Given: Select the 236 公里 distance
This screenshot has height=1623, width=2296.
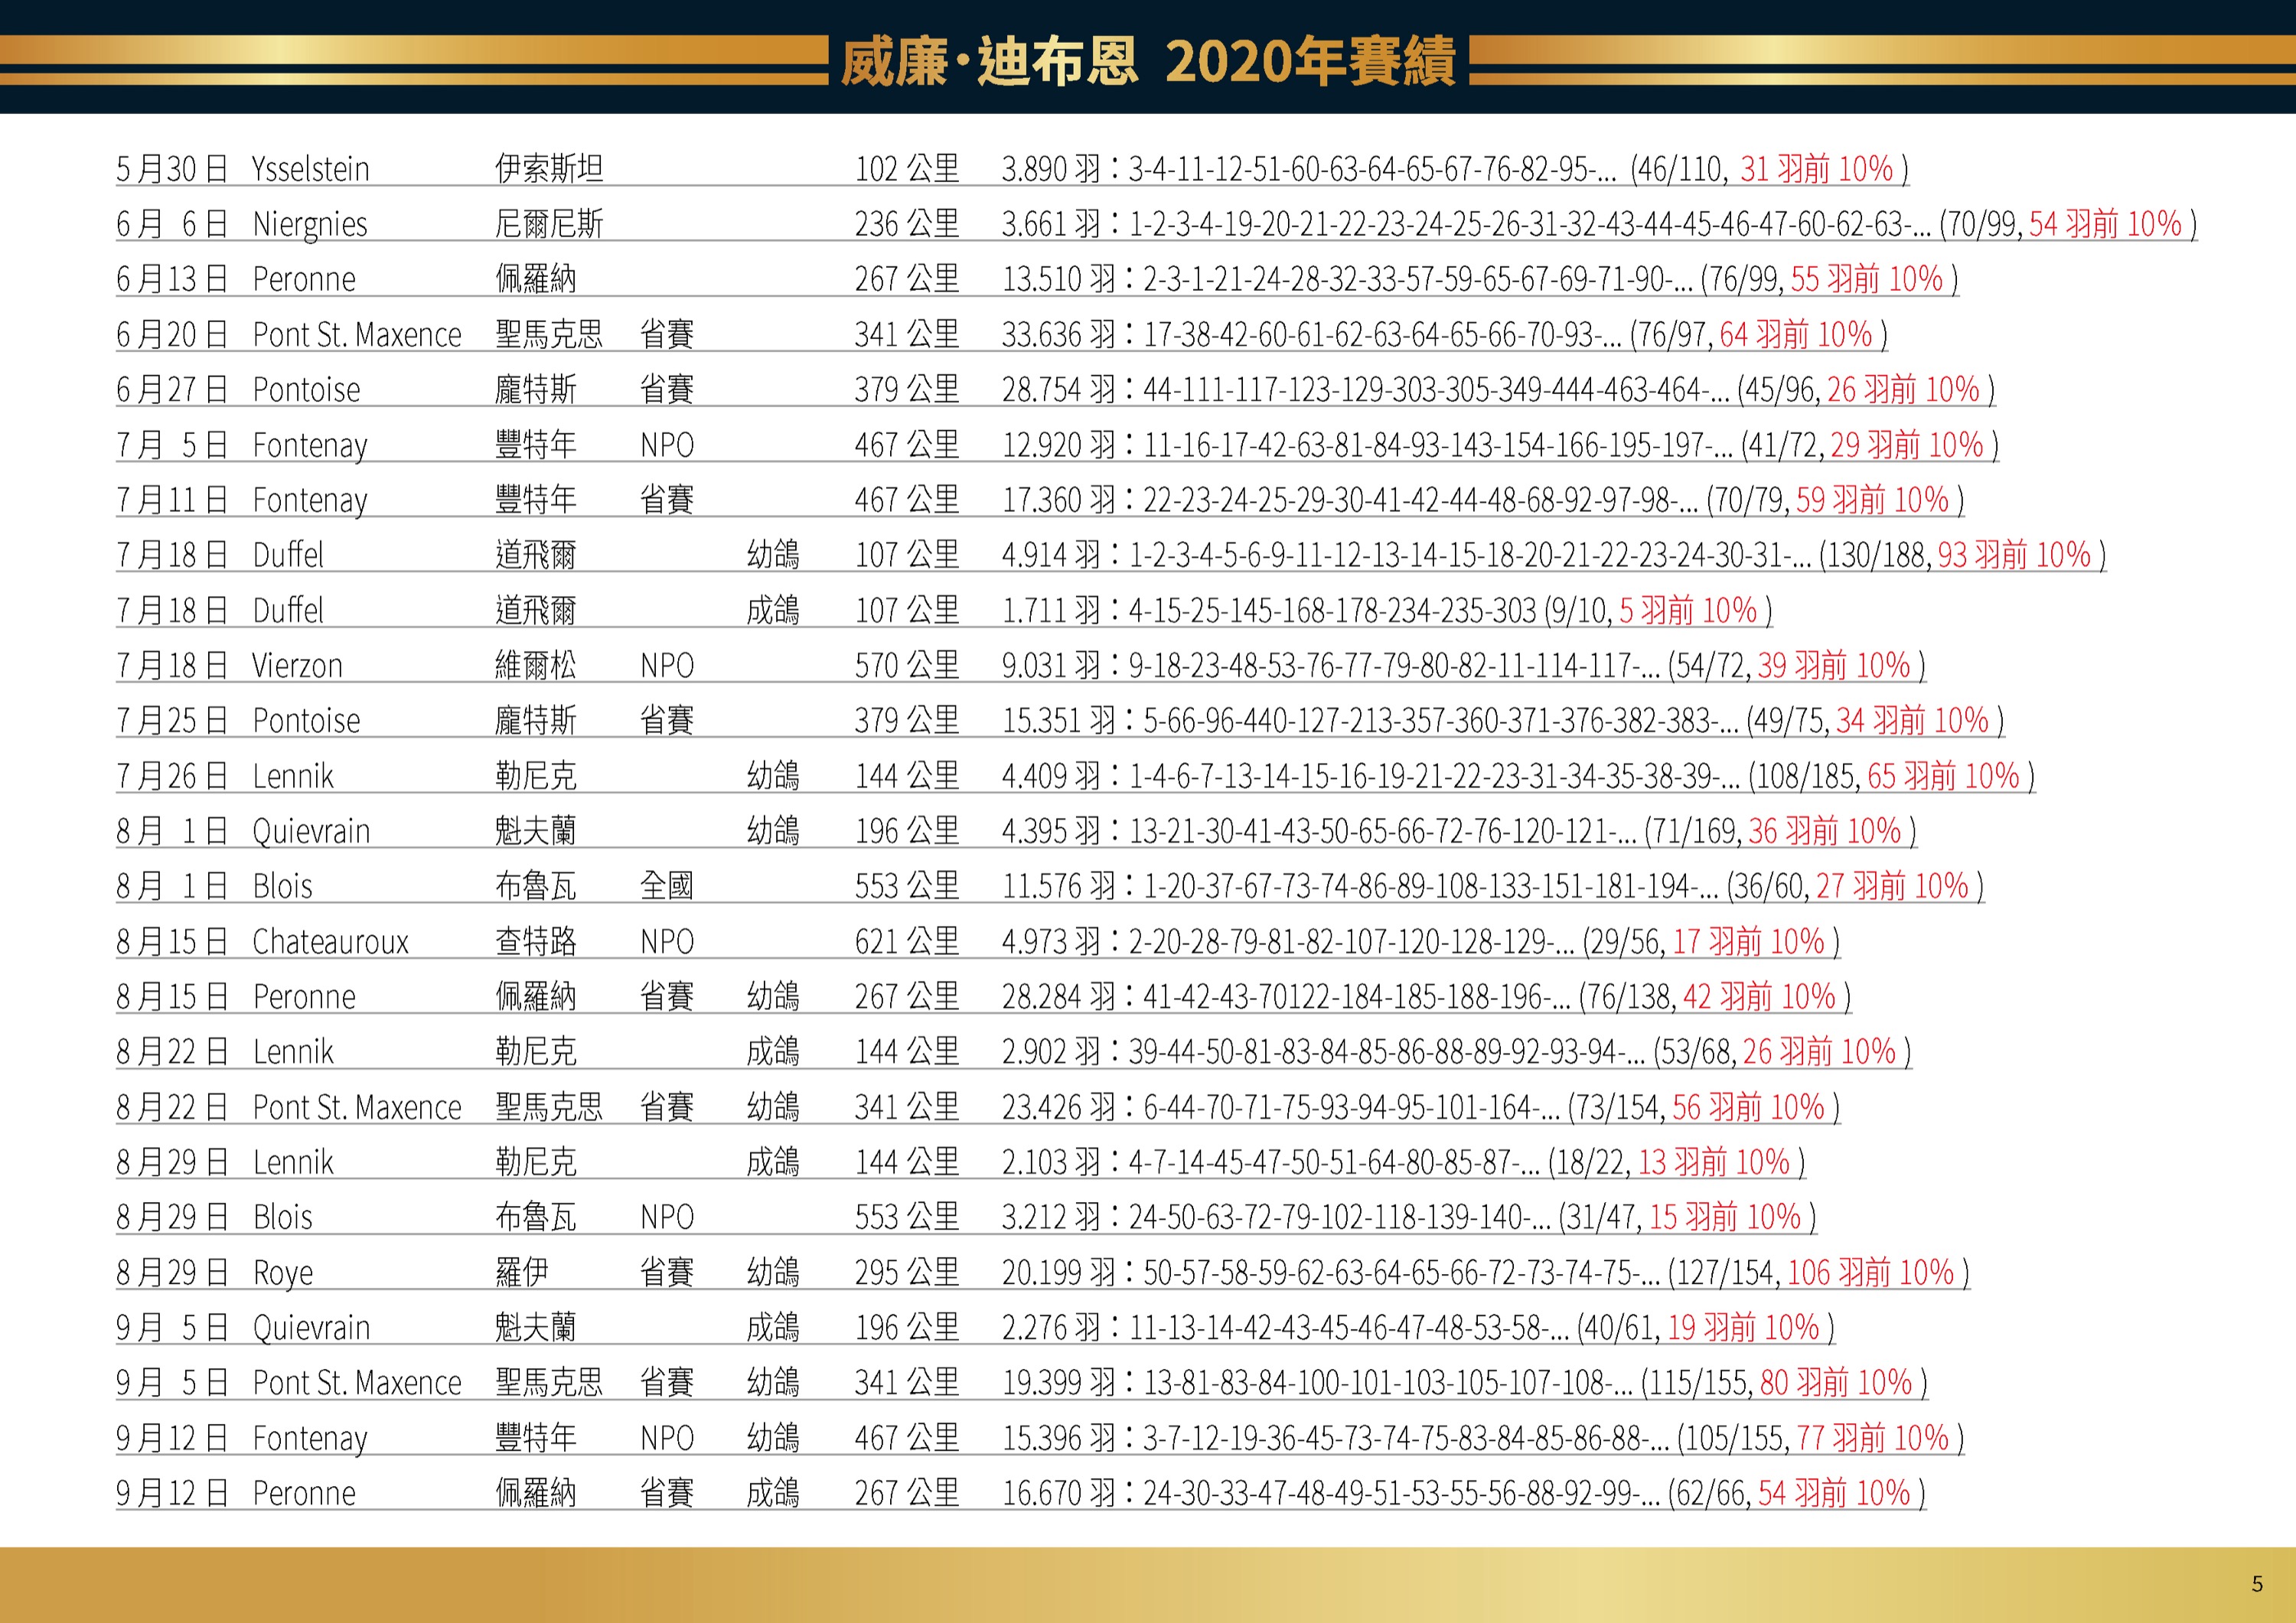Looking at the screenshot, I should coord(907,224).
